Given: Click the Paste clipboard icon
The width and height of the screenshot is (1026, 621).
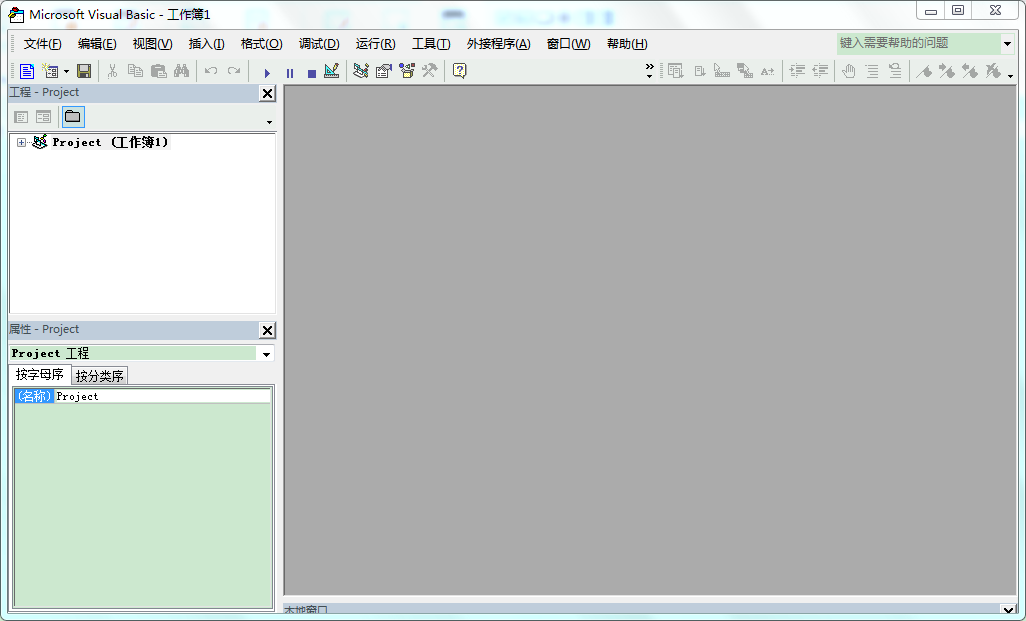Looking at the screenshot, I should (x=158, y=71).
